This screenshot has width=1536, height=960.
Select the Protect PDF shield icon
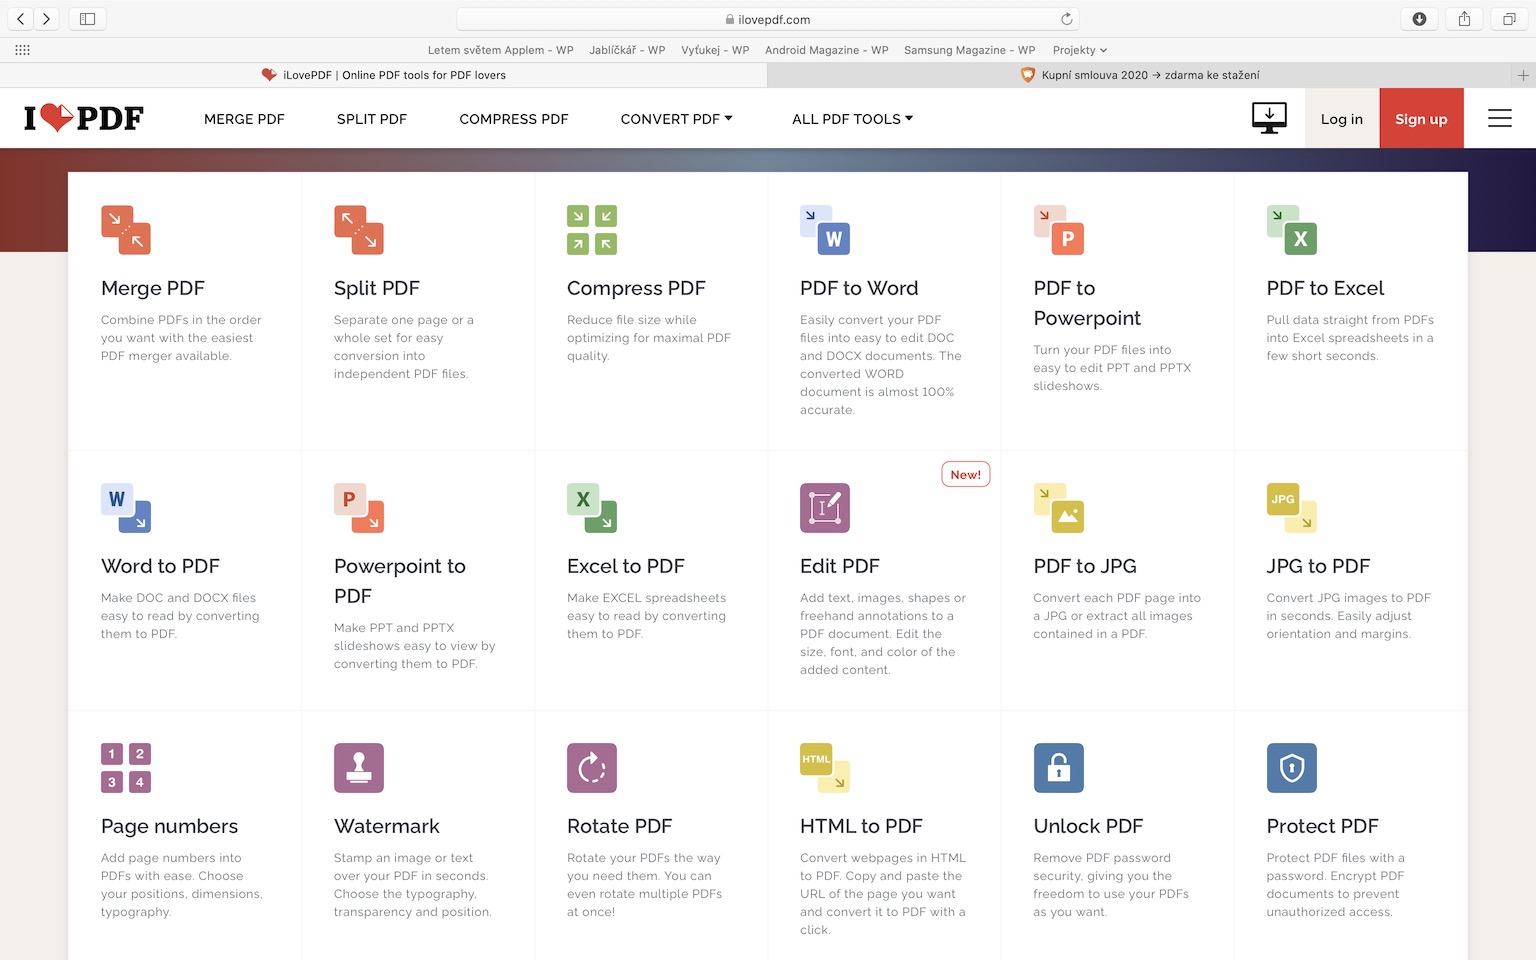(x=1291, y=768)
